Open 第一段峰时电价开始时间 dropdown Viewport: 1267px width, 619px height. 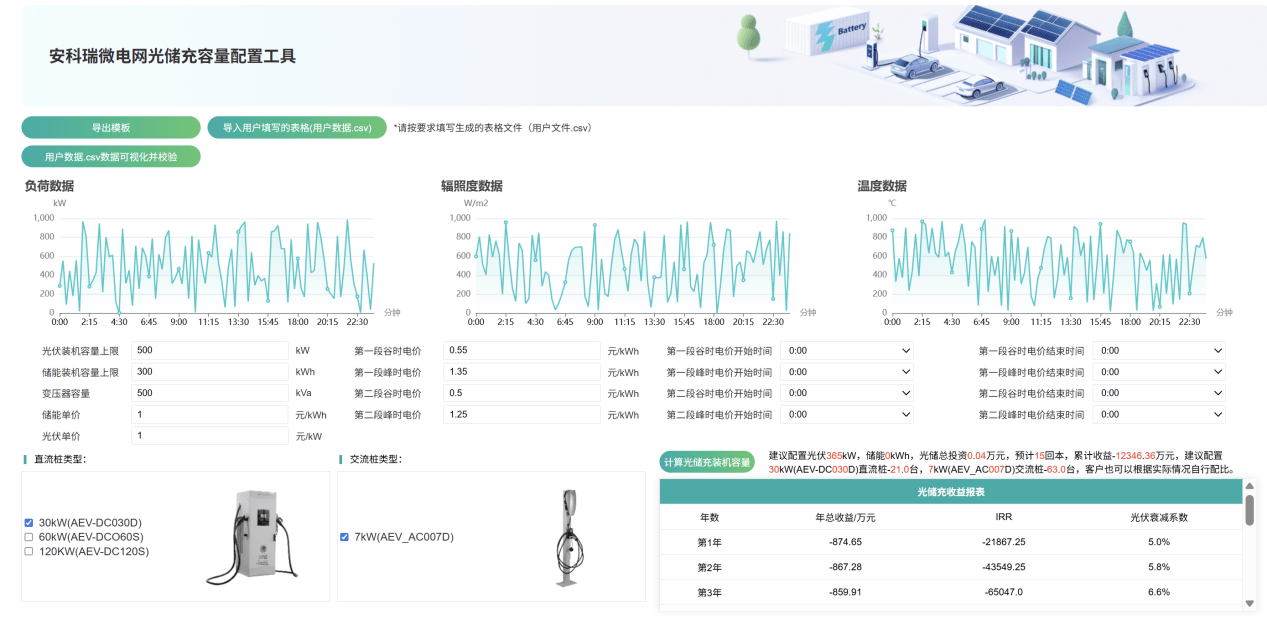(x=846, y=372)
